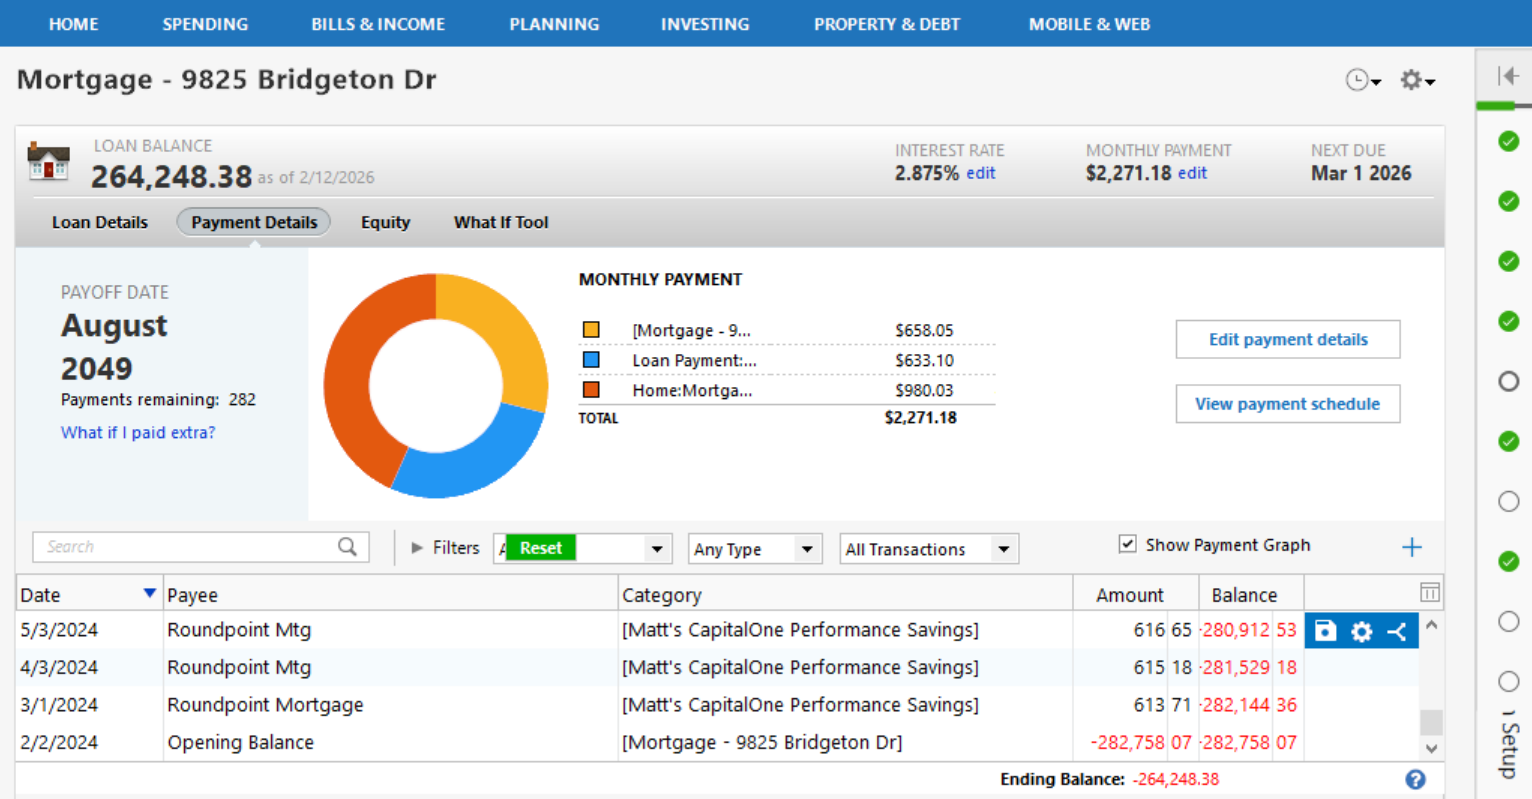Expand the Filters disclosure triangle
This screenshot has height=799, width=1532.
(x=417, y=548)
